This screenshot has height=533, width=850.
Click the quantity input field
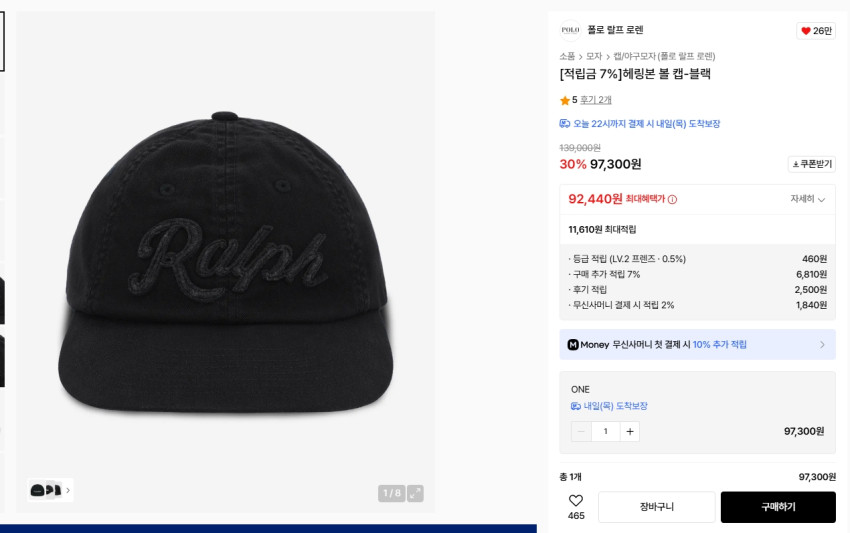(x=605, y=431)
